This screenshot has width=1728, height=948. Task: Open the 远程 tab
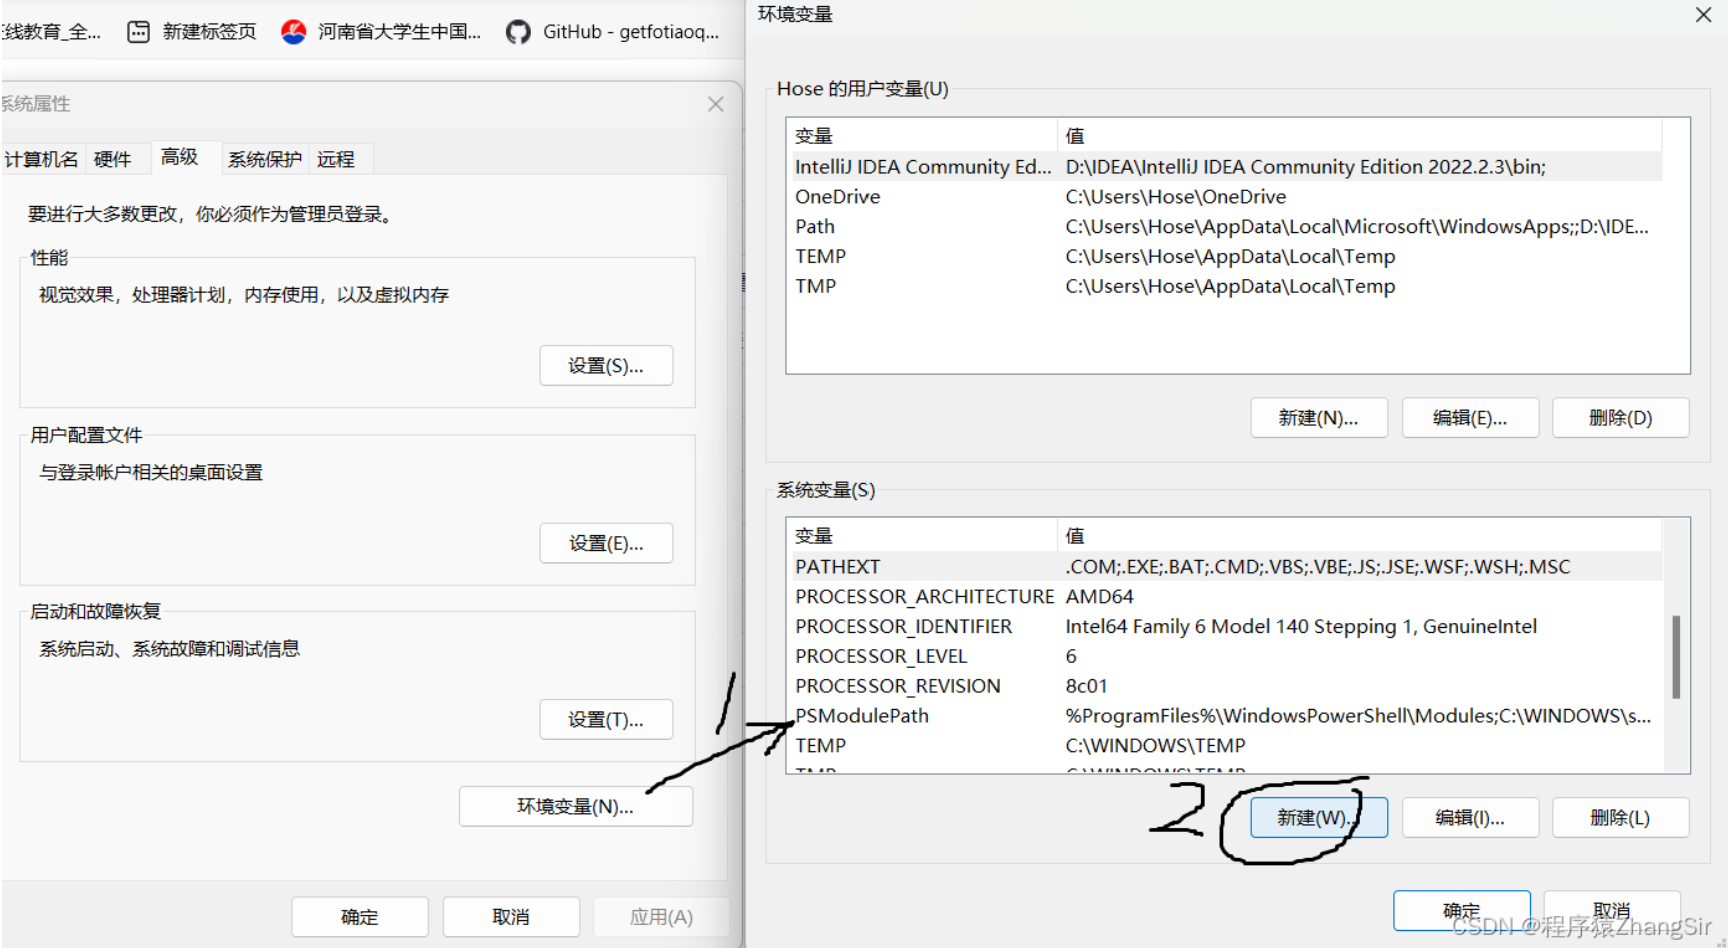[x=336, y=159]
